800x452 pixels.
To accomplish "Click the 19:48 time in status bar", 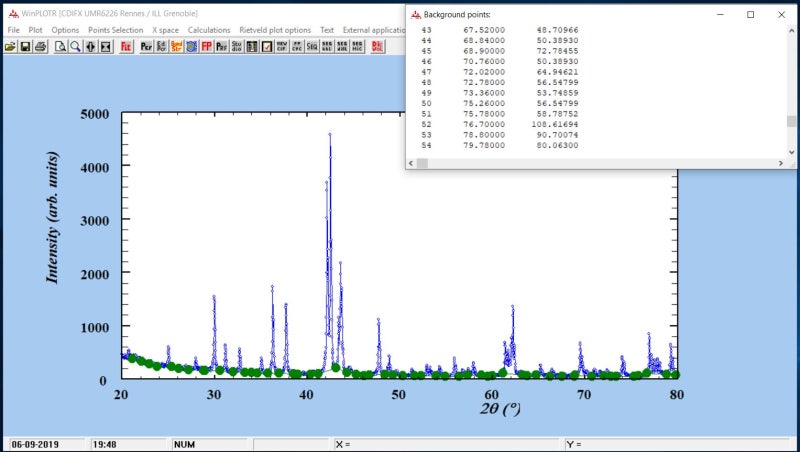I will click(x=105, y=444).
